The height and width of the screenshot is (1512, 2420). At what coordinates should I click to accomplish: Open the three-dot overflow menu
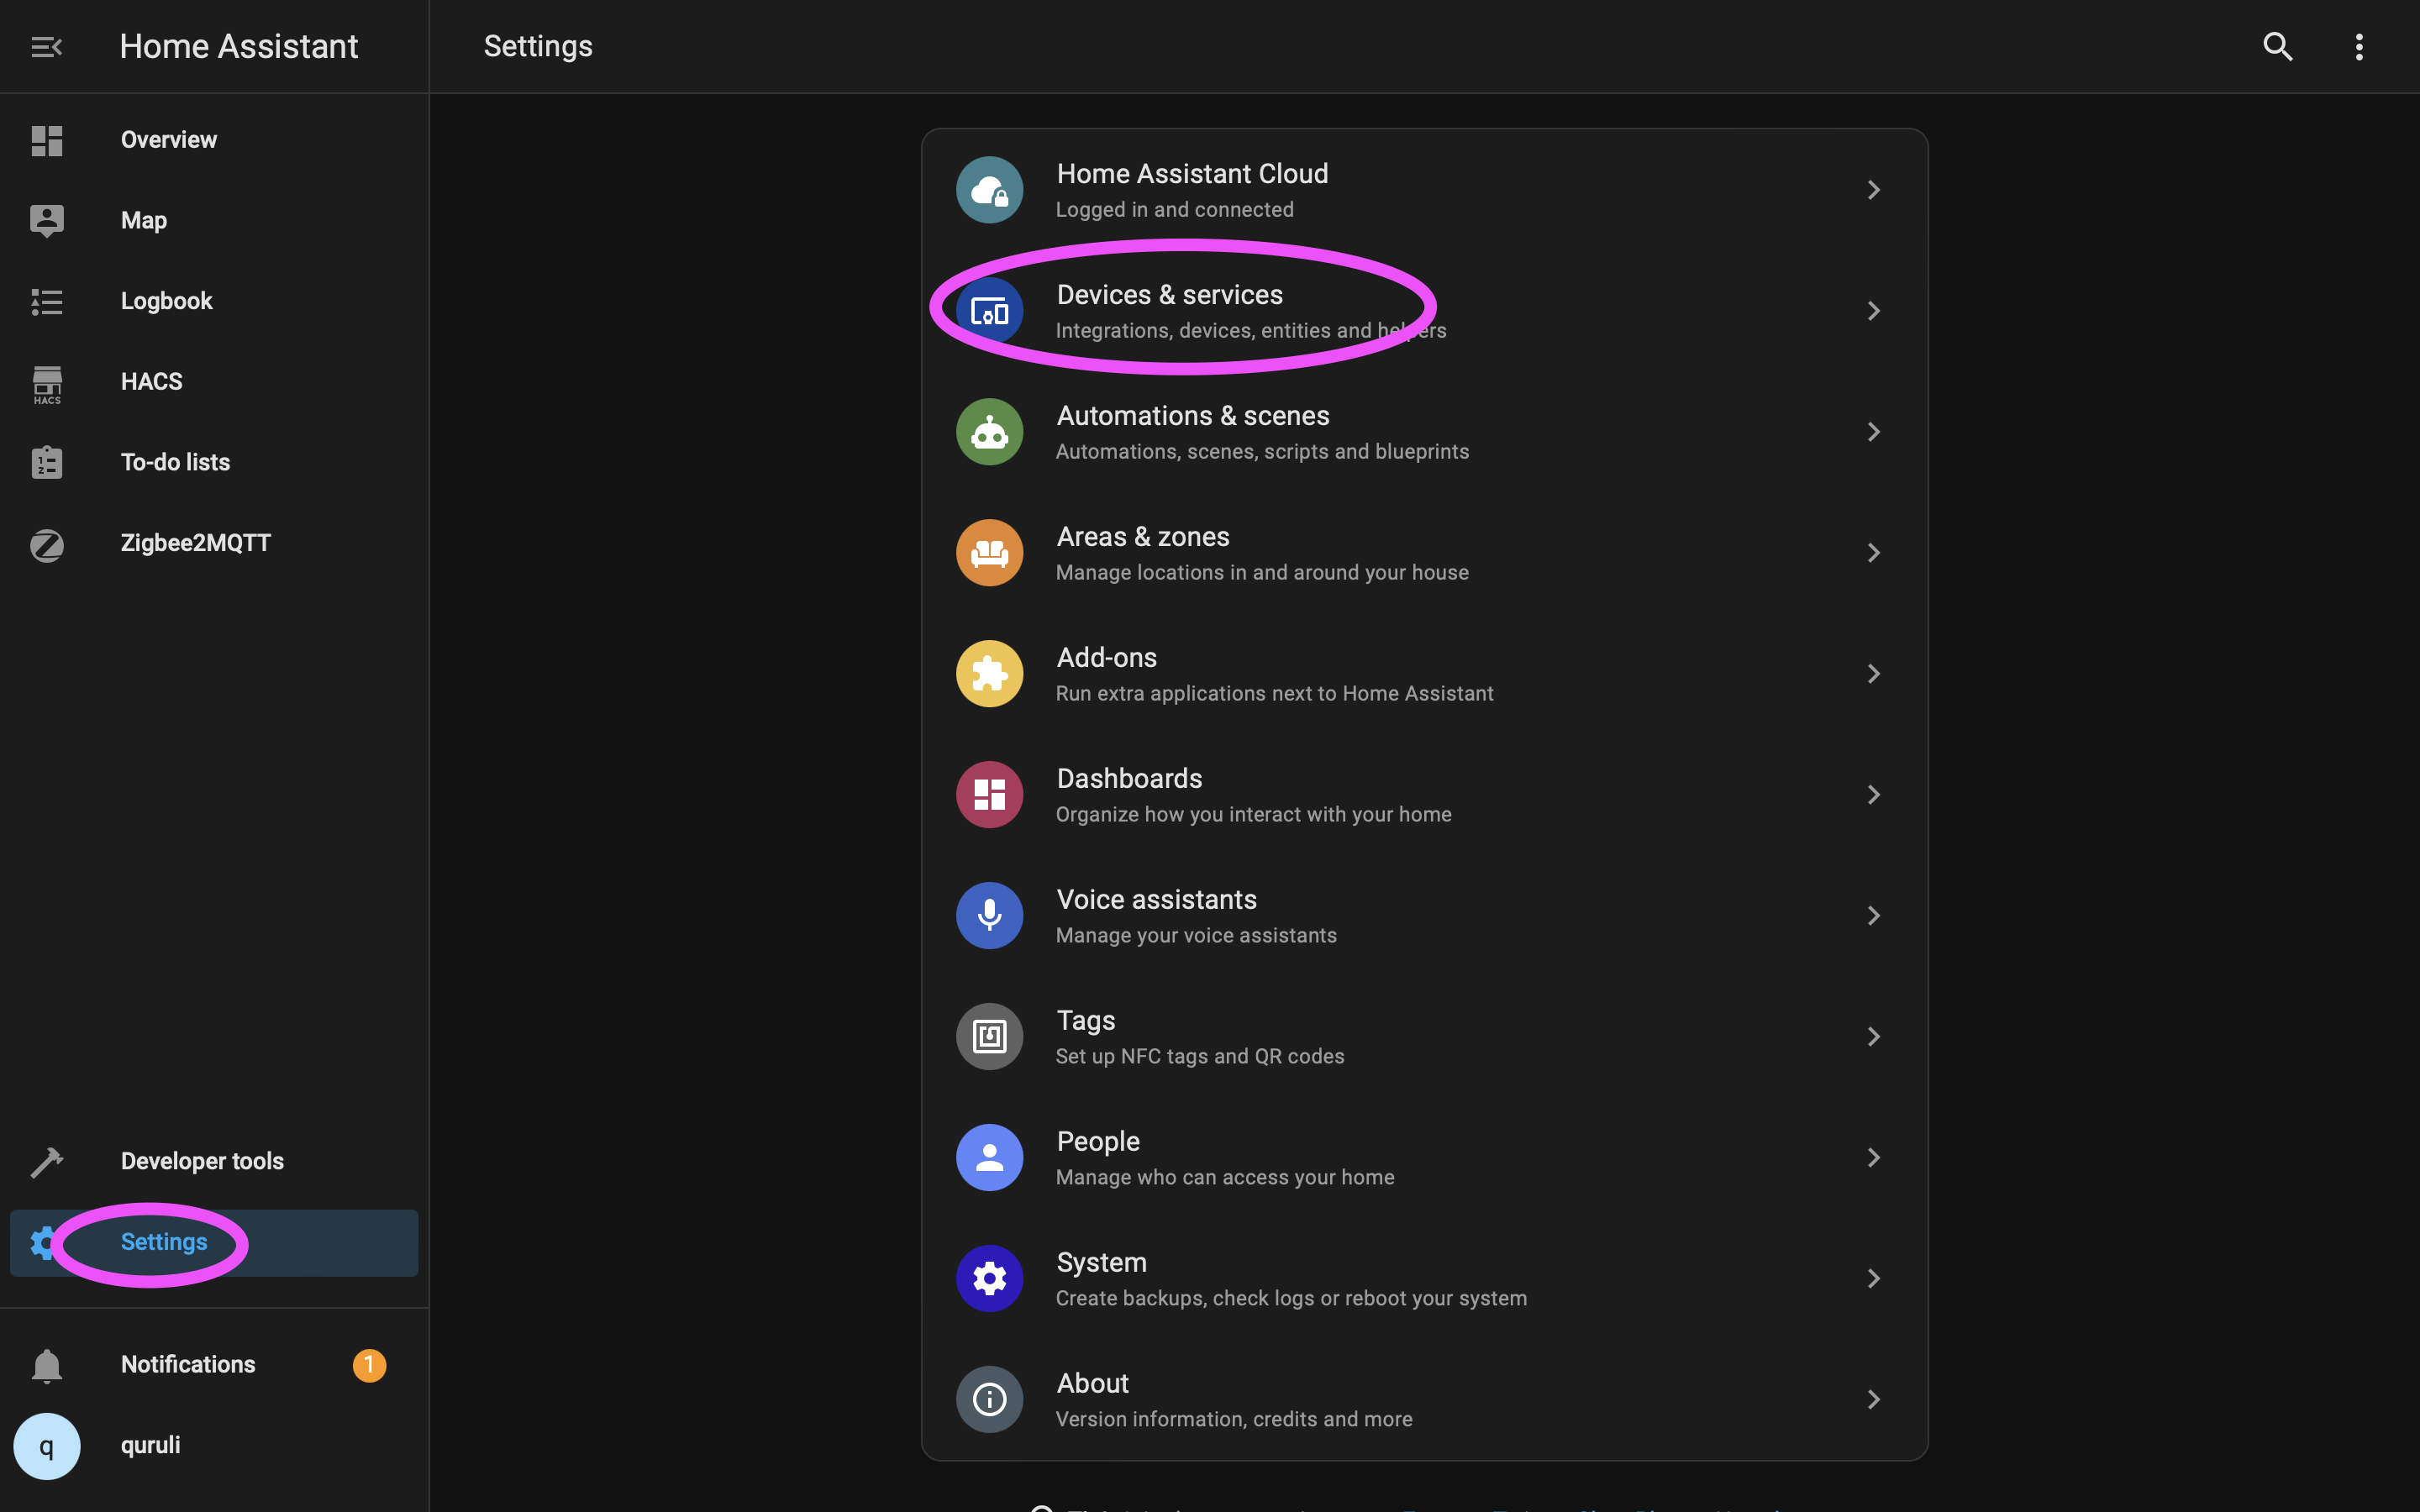(2359, 47)
